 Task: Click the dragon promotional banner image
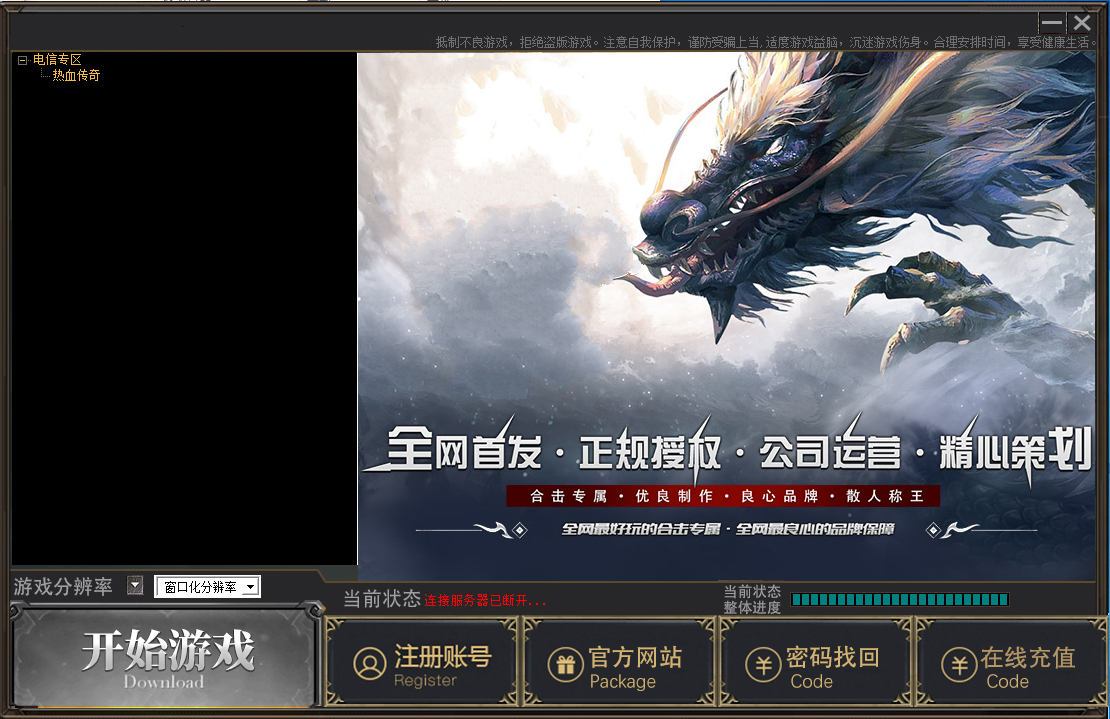(726, 316)
